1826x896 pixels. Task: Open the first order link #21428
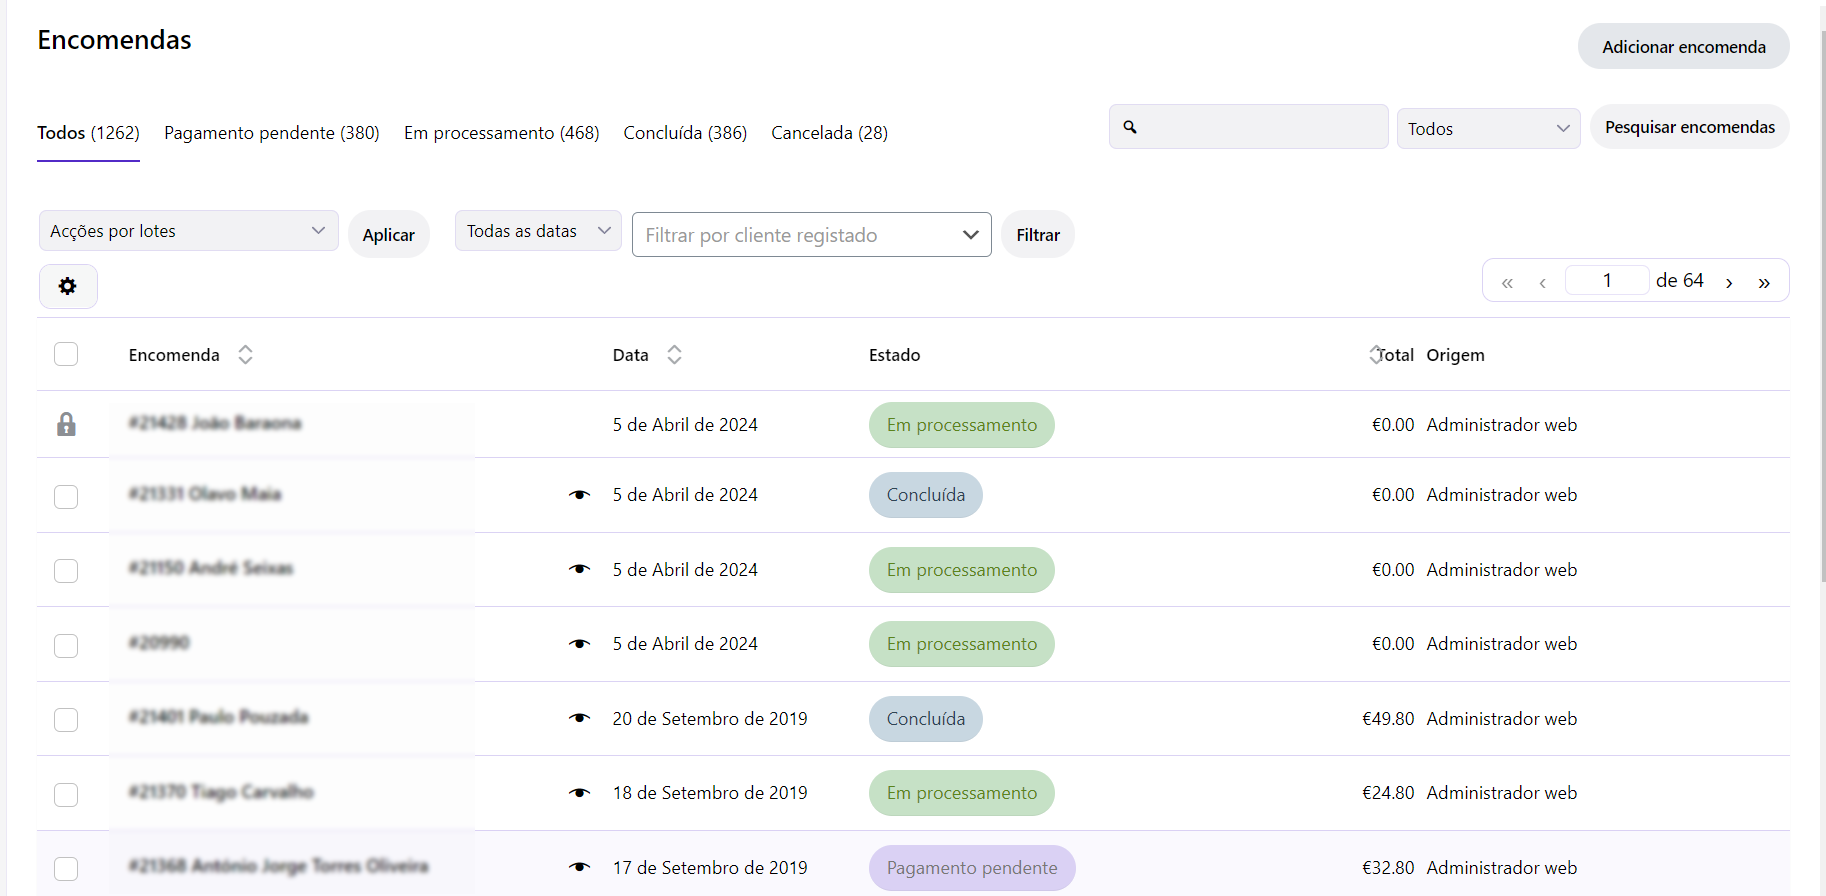pyautogui.click(x=215, y=423)
